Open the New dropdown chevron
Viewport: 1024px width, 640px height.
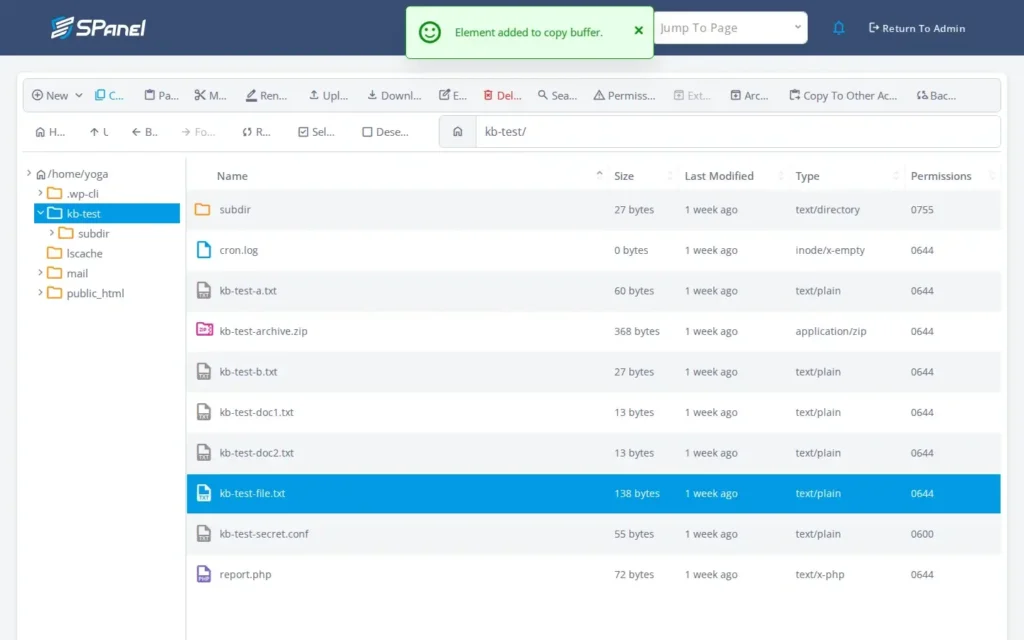point(79,95)
